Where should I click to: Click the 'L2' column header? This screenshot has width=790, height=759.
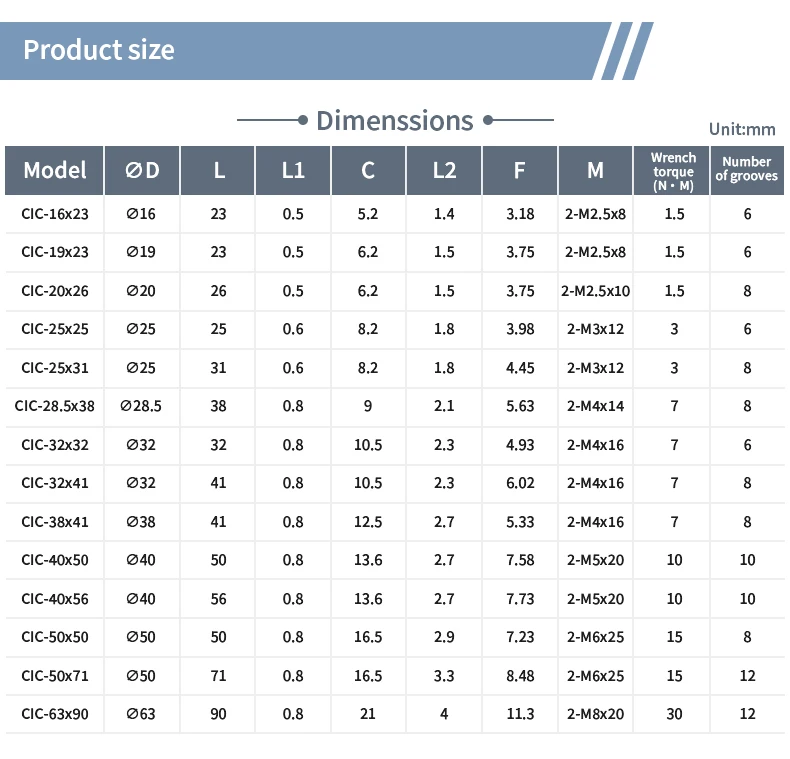[444, 170]
